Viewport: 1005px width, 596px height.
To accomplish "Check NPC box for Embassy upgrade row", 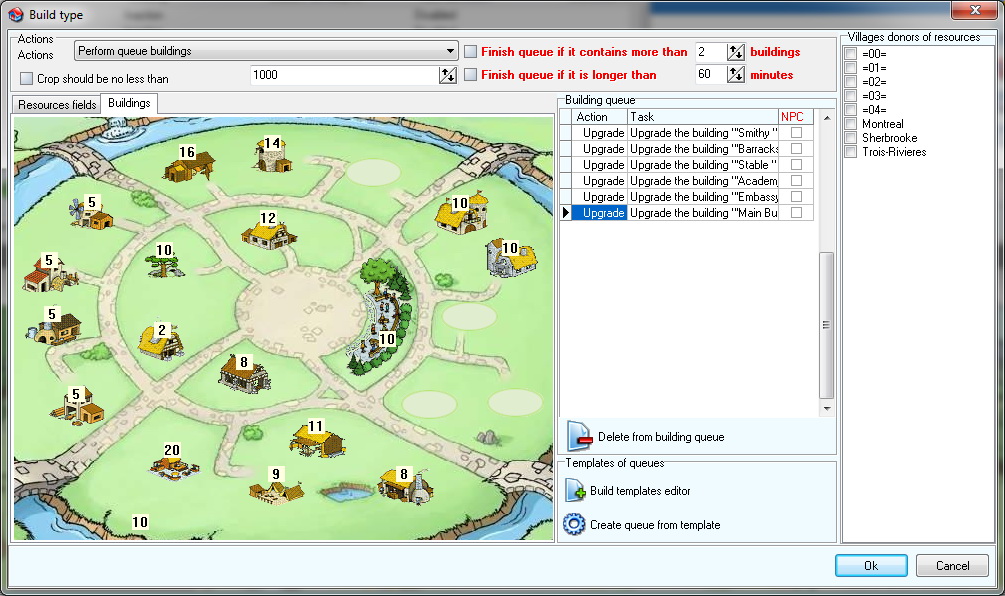I will [796, 197].
